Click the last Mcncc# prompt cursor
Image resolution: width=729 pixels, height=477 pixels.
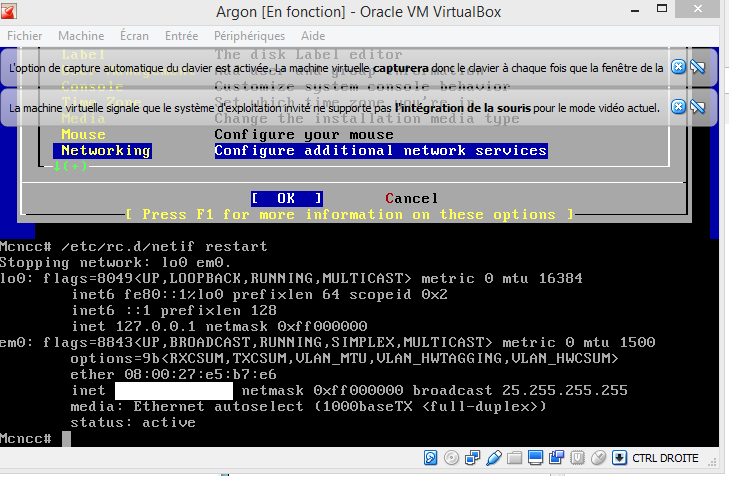click(66, 438)
